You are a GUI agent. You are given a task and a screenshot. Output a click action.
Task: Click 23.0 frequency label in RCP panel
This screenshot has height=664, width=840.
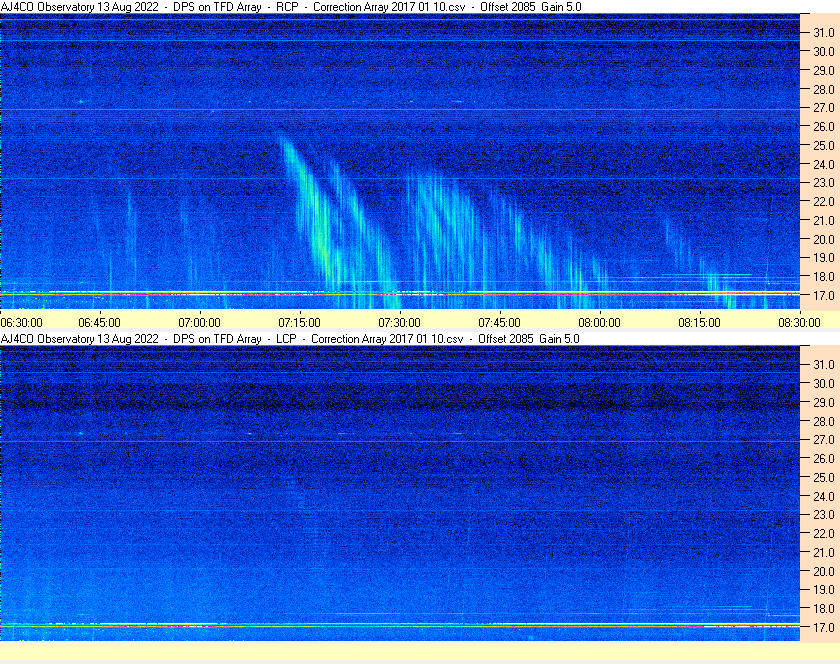click(x=824, y=183)
